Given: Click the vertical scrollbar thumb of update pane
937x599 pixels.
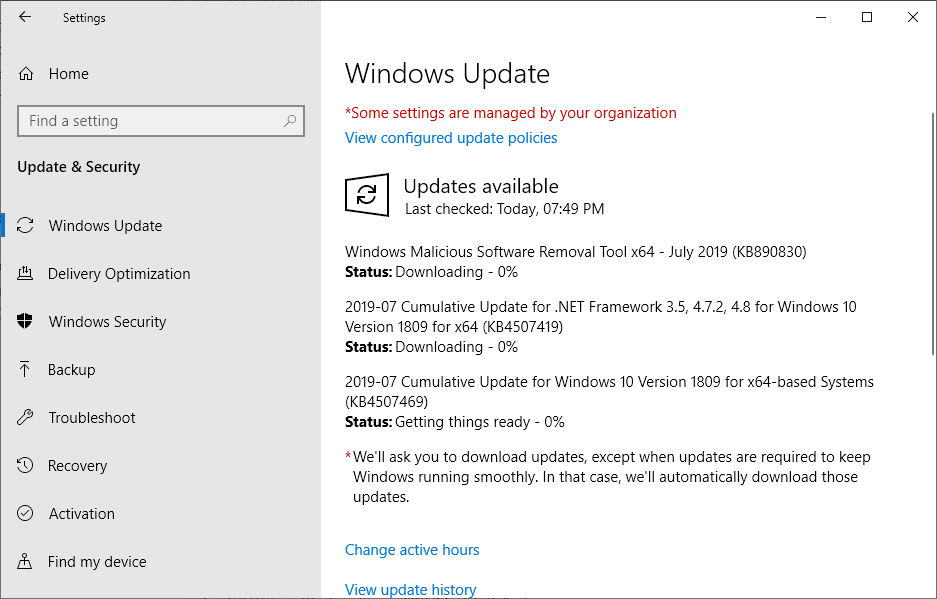Looking at the screenshot, I should (x=933, y=233).
